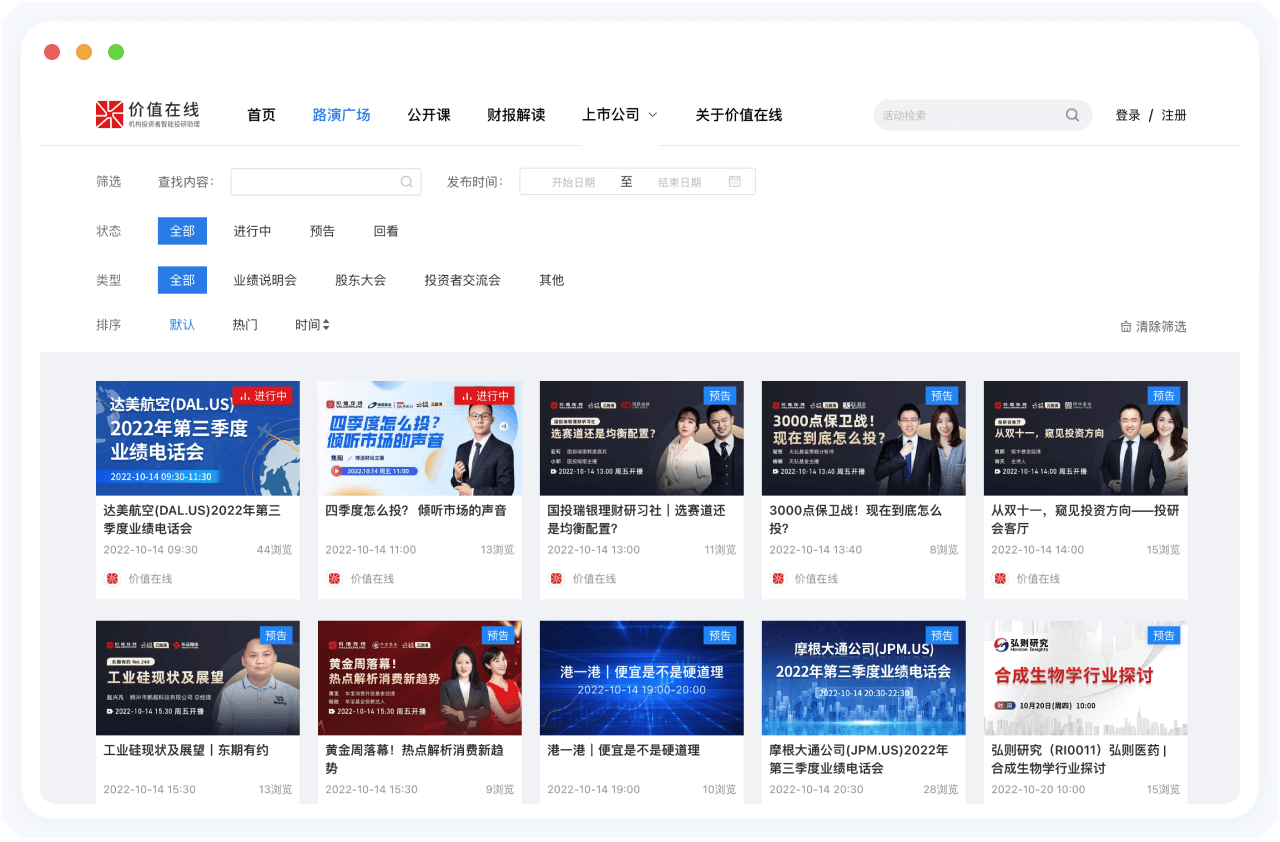The height and width of the screenshot is (842, 1280).
Task: Click the 价值在线 logo in header
Action: pyautogui.click(x=148, y=114)
